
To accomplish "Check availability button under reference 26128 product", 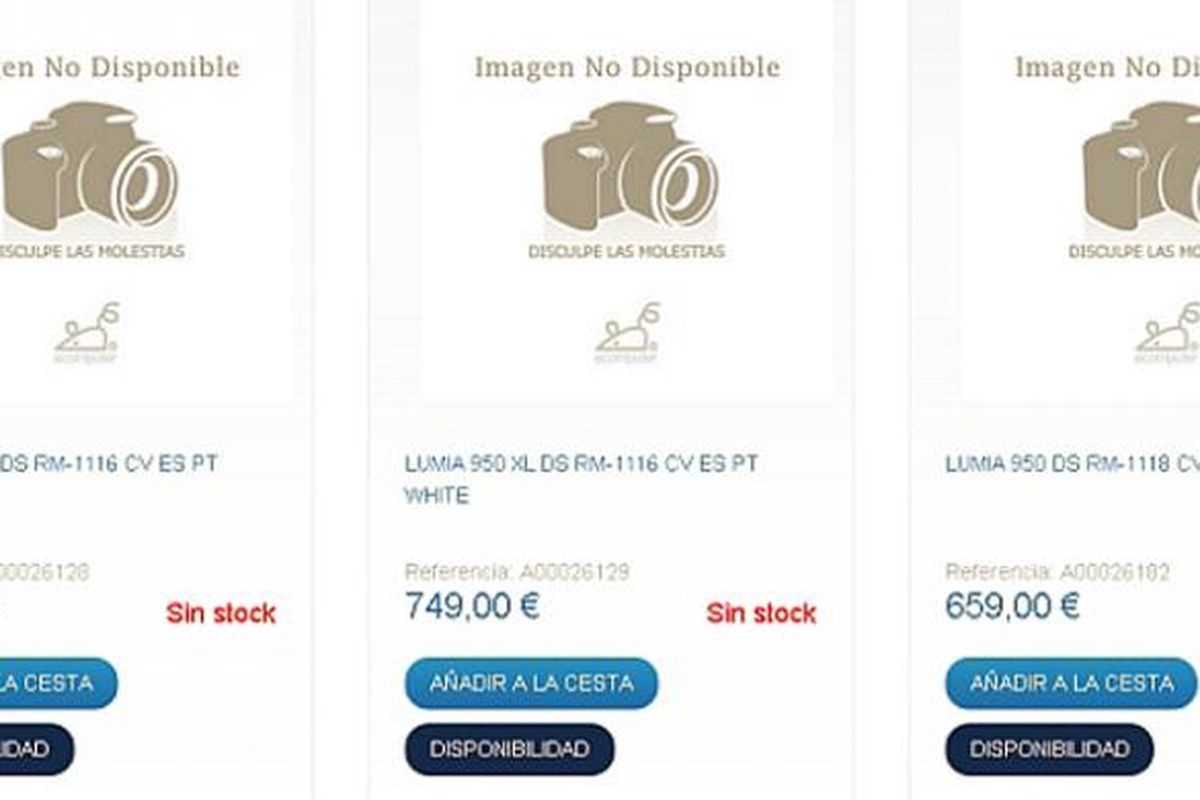I will pyautogui.click(x=30, y=749).
